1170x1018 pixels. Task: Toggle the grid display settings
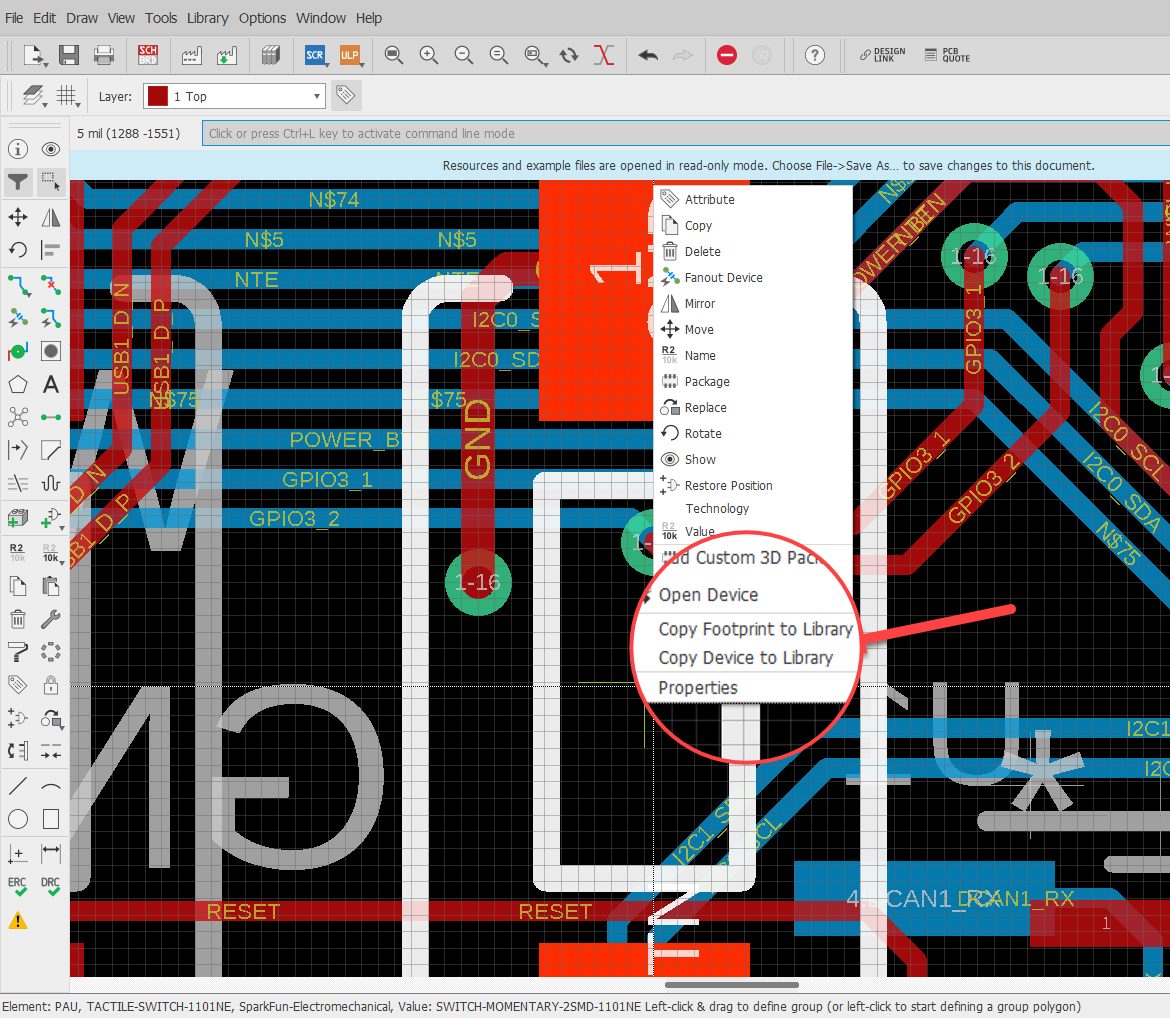66,97
